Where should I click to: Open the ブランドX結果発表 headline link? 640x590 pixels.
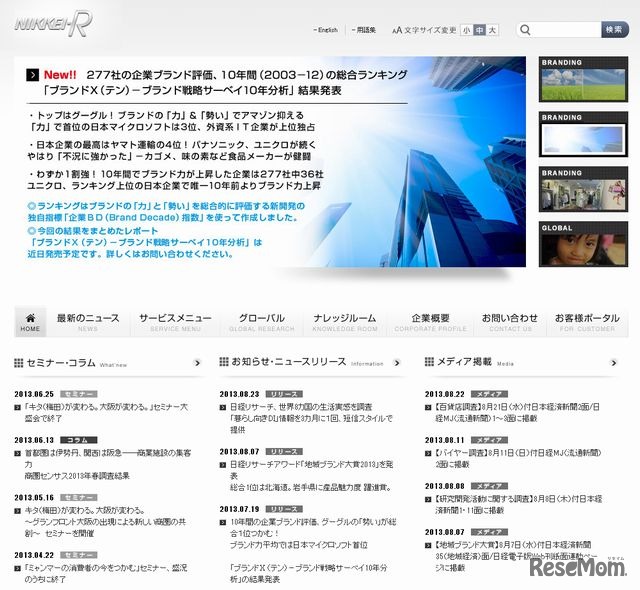[225, 82]
